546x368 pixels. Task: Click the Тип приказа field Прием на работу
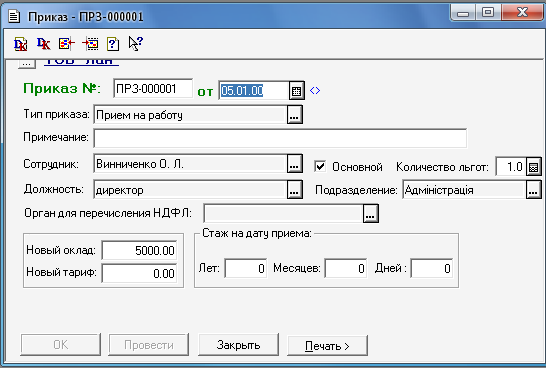[x=190, y=115]
